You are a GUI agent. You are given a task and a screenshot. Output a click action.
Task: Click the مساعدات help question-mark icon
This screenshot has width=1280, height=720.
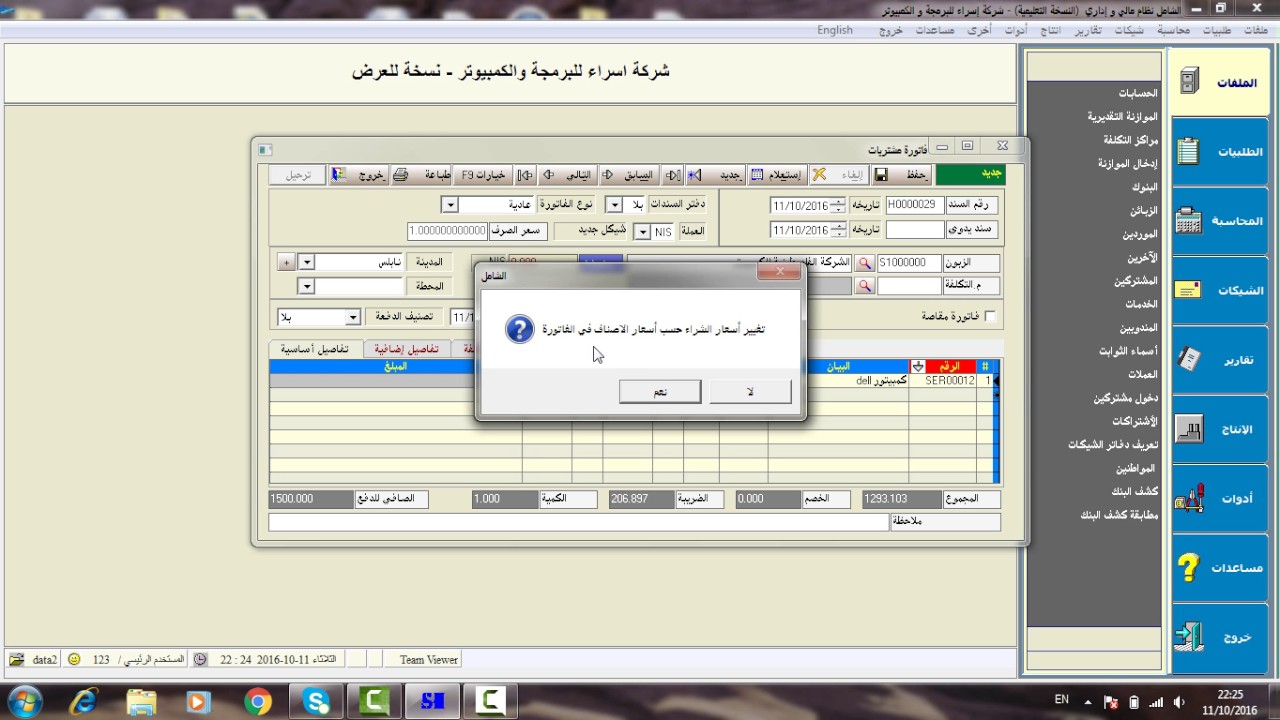[x=1188, y=568]
